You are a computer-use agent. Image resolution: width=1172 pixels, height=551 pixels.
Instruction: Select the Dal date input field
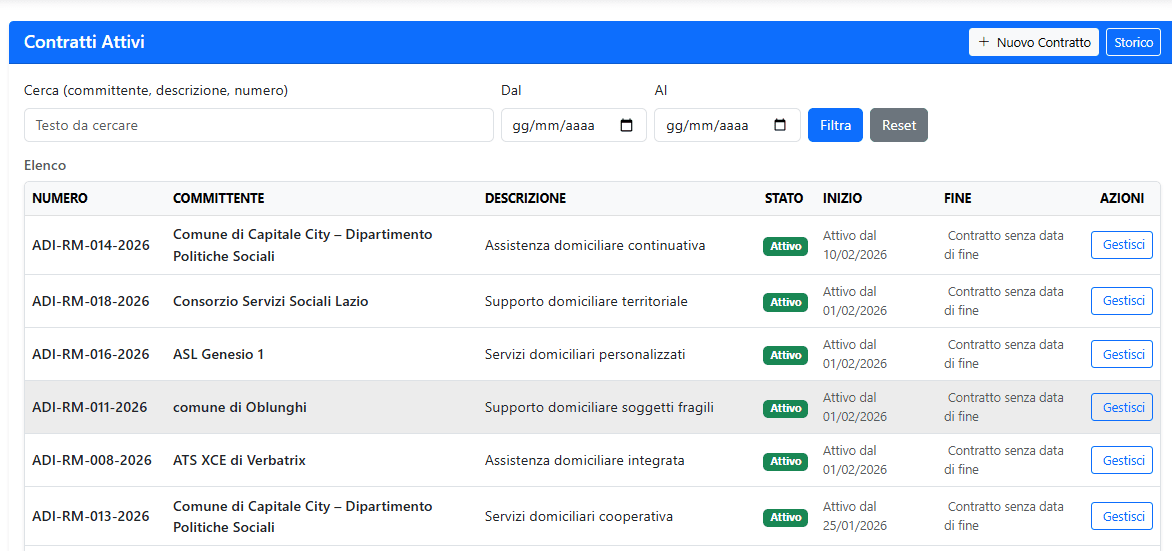pyautogui.click(x=560, y=126)
